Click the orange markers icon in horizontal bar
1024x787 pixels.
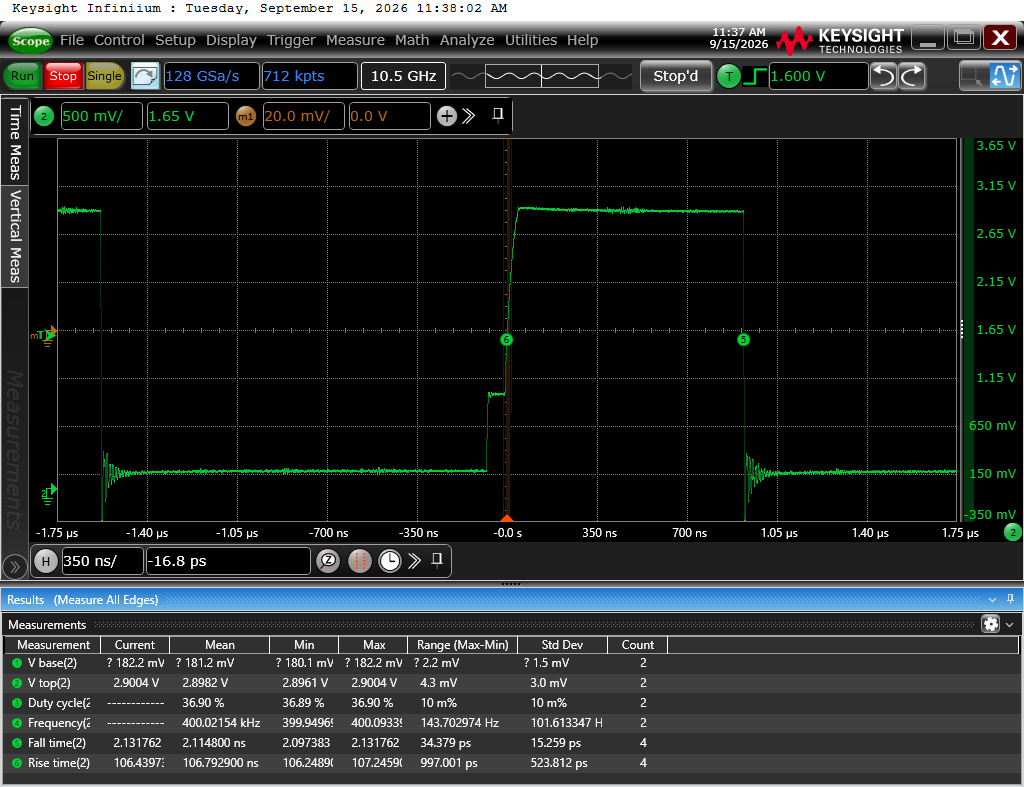(x=359, y=561)
